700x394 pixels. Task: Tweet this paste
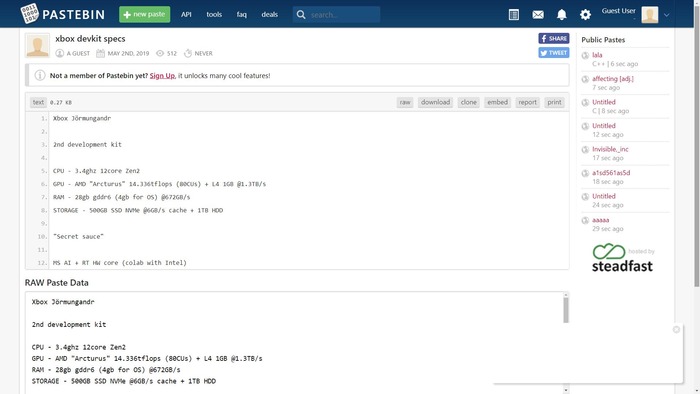(x=554, y=53)
